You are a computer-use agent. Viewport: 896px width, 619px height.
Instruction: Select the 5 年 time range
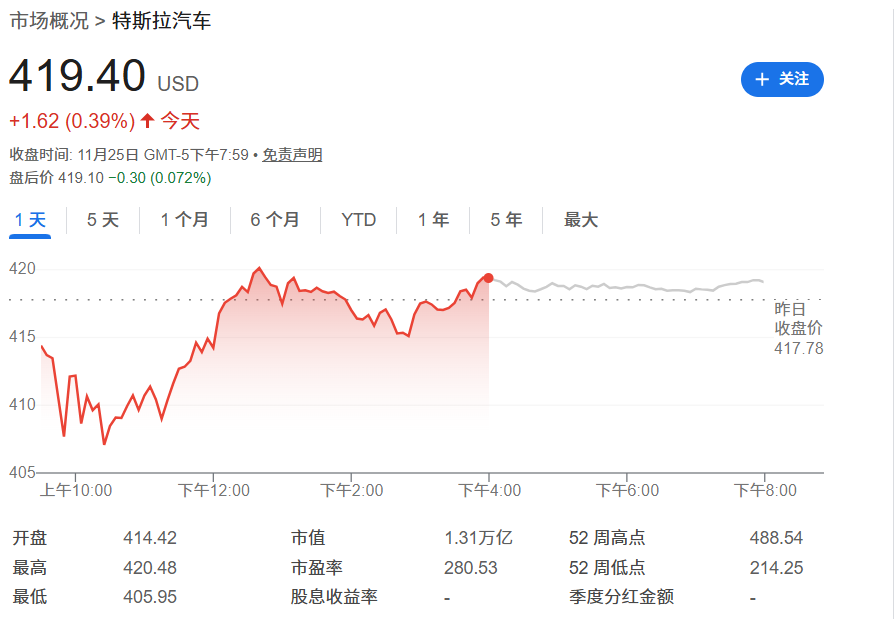tap(505, 219)
